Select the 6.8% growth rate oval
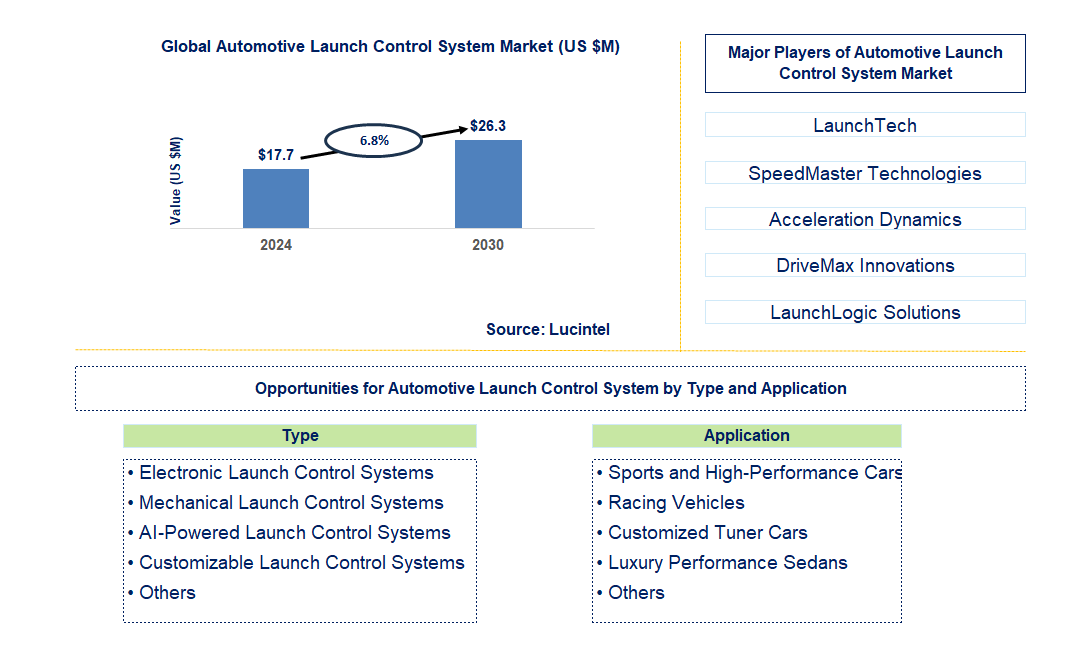The image size is (1090, 663). [x=372, y=142]
